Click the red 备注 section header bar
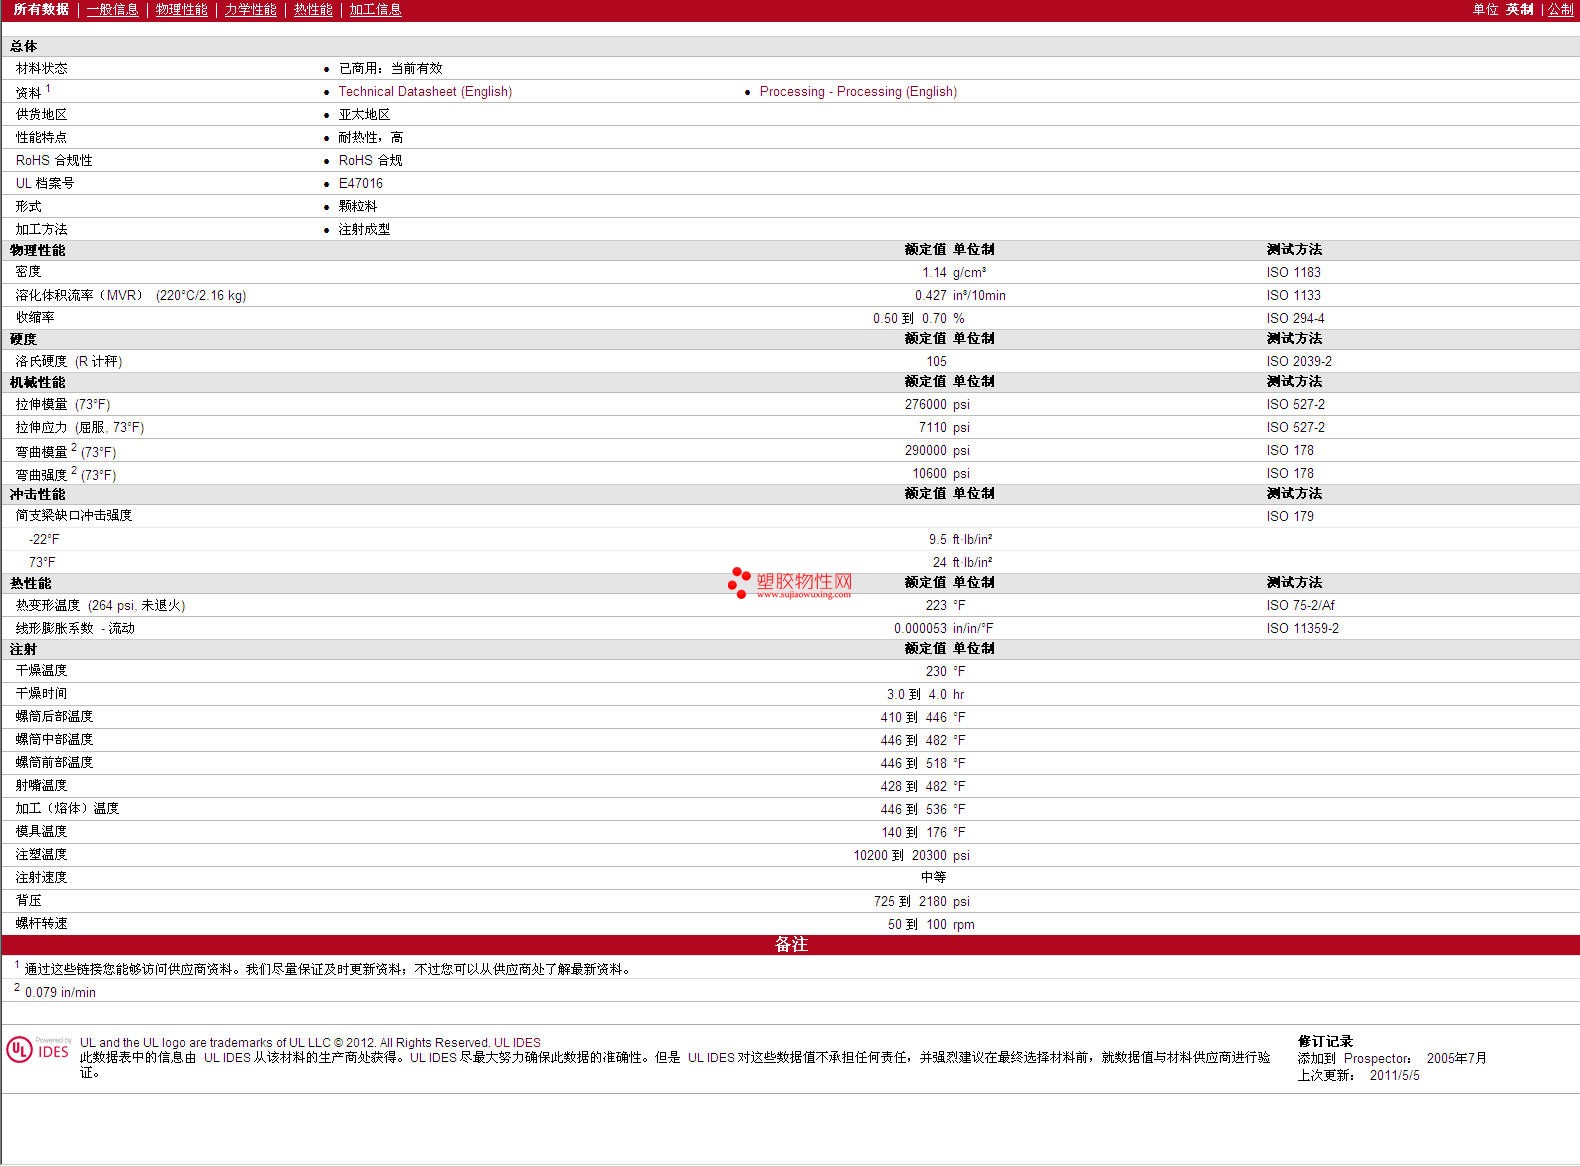This screenshot has width=1580, height=1167. tap(790, 944)
